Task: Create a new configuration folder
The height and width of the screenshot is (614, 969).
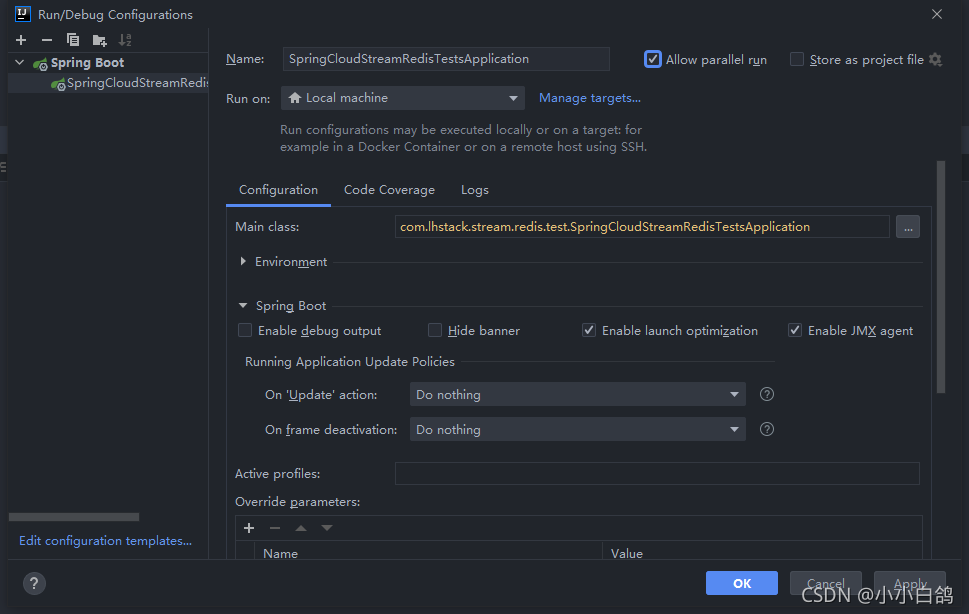Action: coord(99,41)
